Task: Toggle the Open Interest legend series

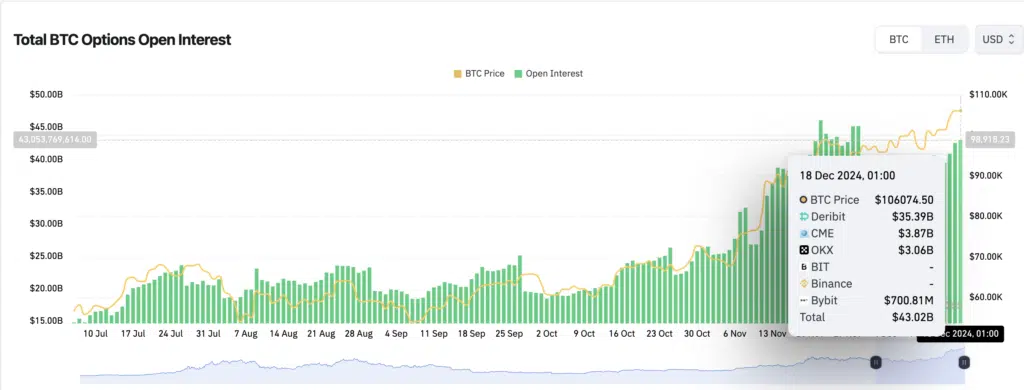Action: tap(549, 74)
